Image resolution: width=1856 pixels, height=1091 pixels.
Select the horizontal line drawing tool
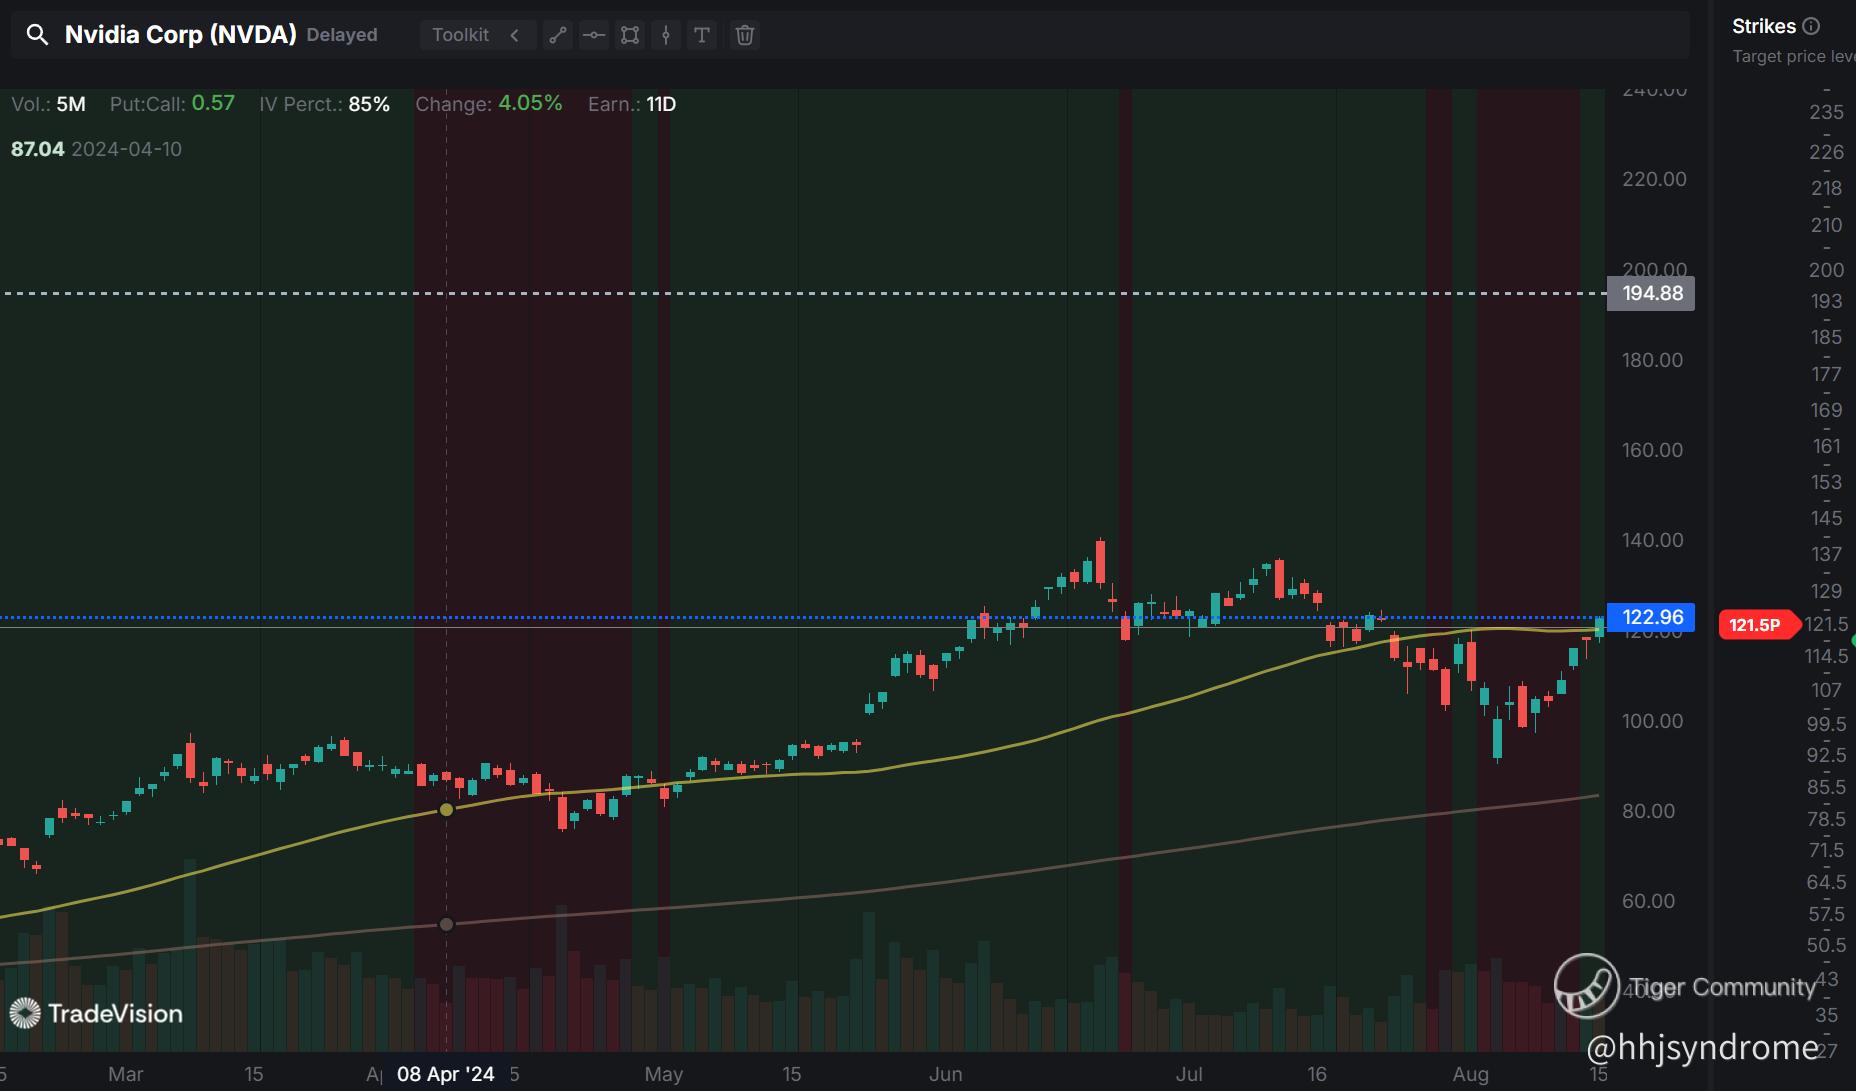pos(594,35)
